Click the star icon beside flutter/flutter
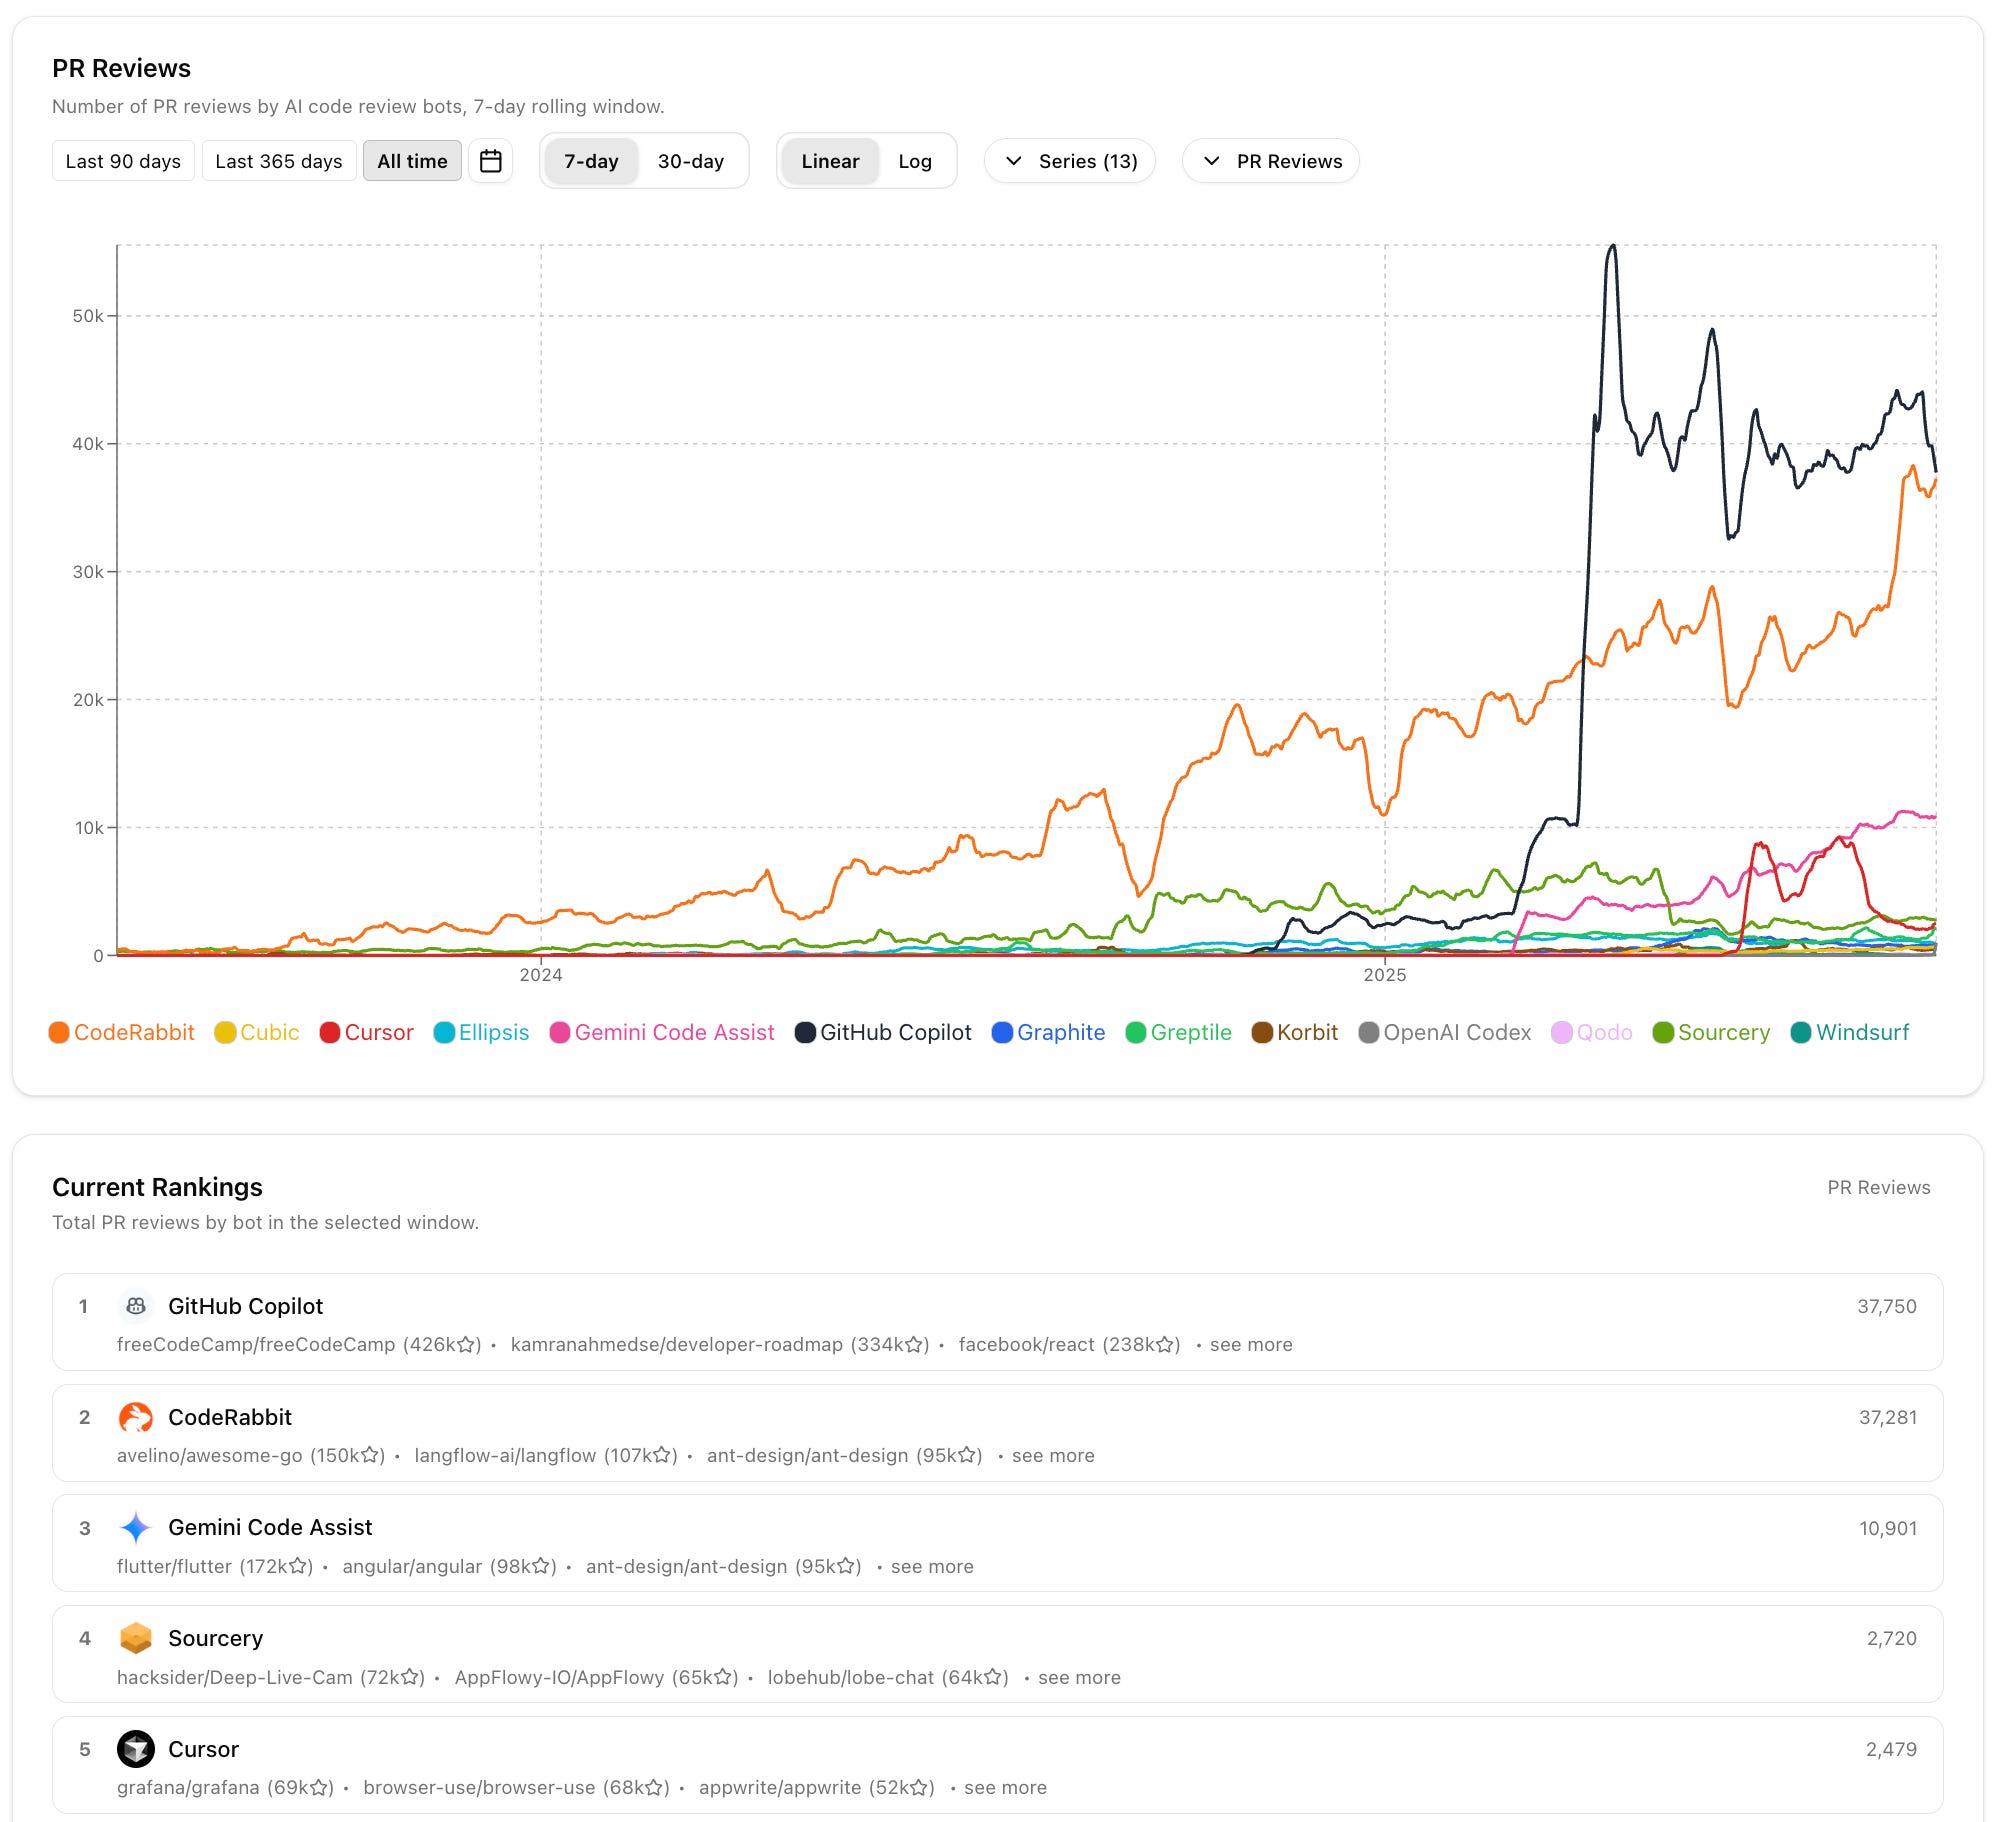This screenshot has height=1822, width=2002. tap(298, 1566)
